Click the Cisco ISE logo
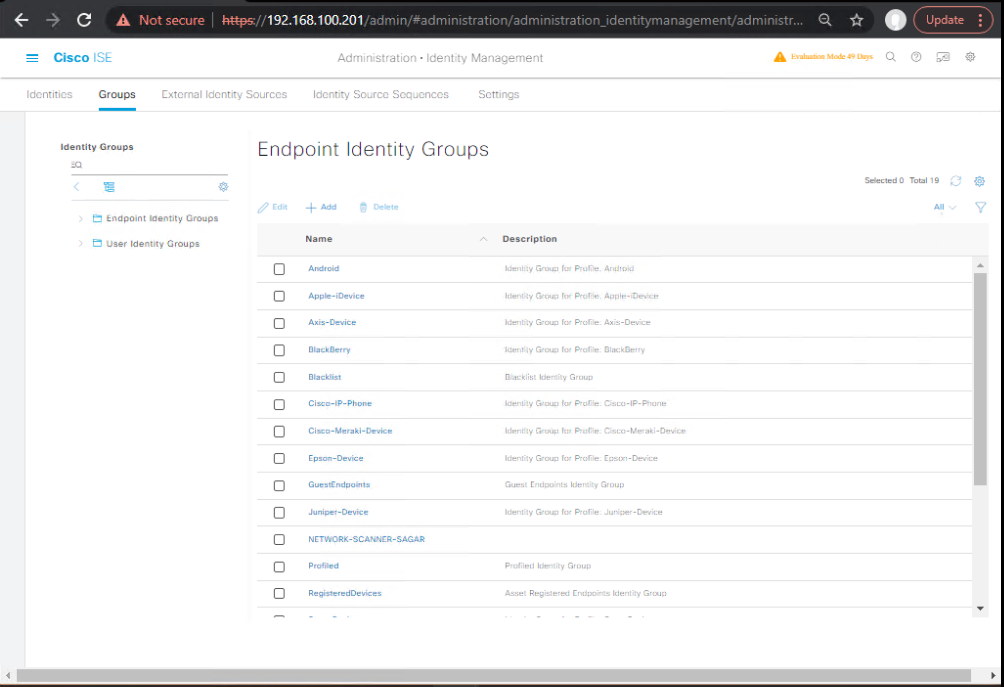 click(83, 58)
